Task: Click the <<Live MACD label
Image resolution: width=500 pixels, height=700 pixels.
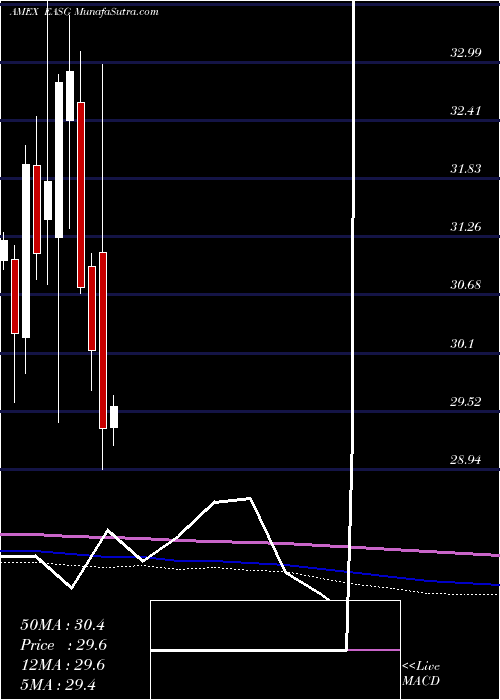Action: [x=421, y=674]
